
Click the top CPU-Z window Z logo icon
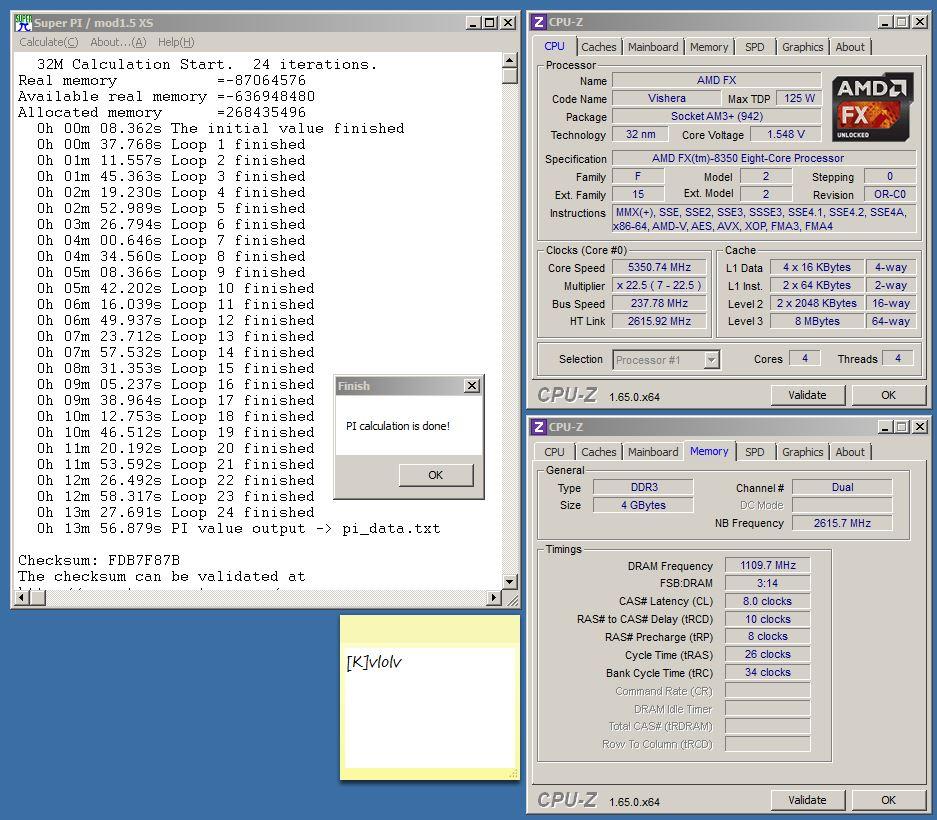(538, 22)
